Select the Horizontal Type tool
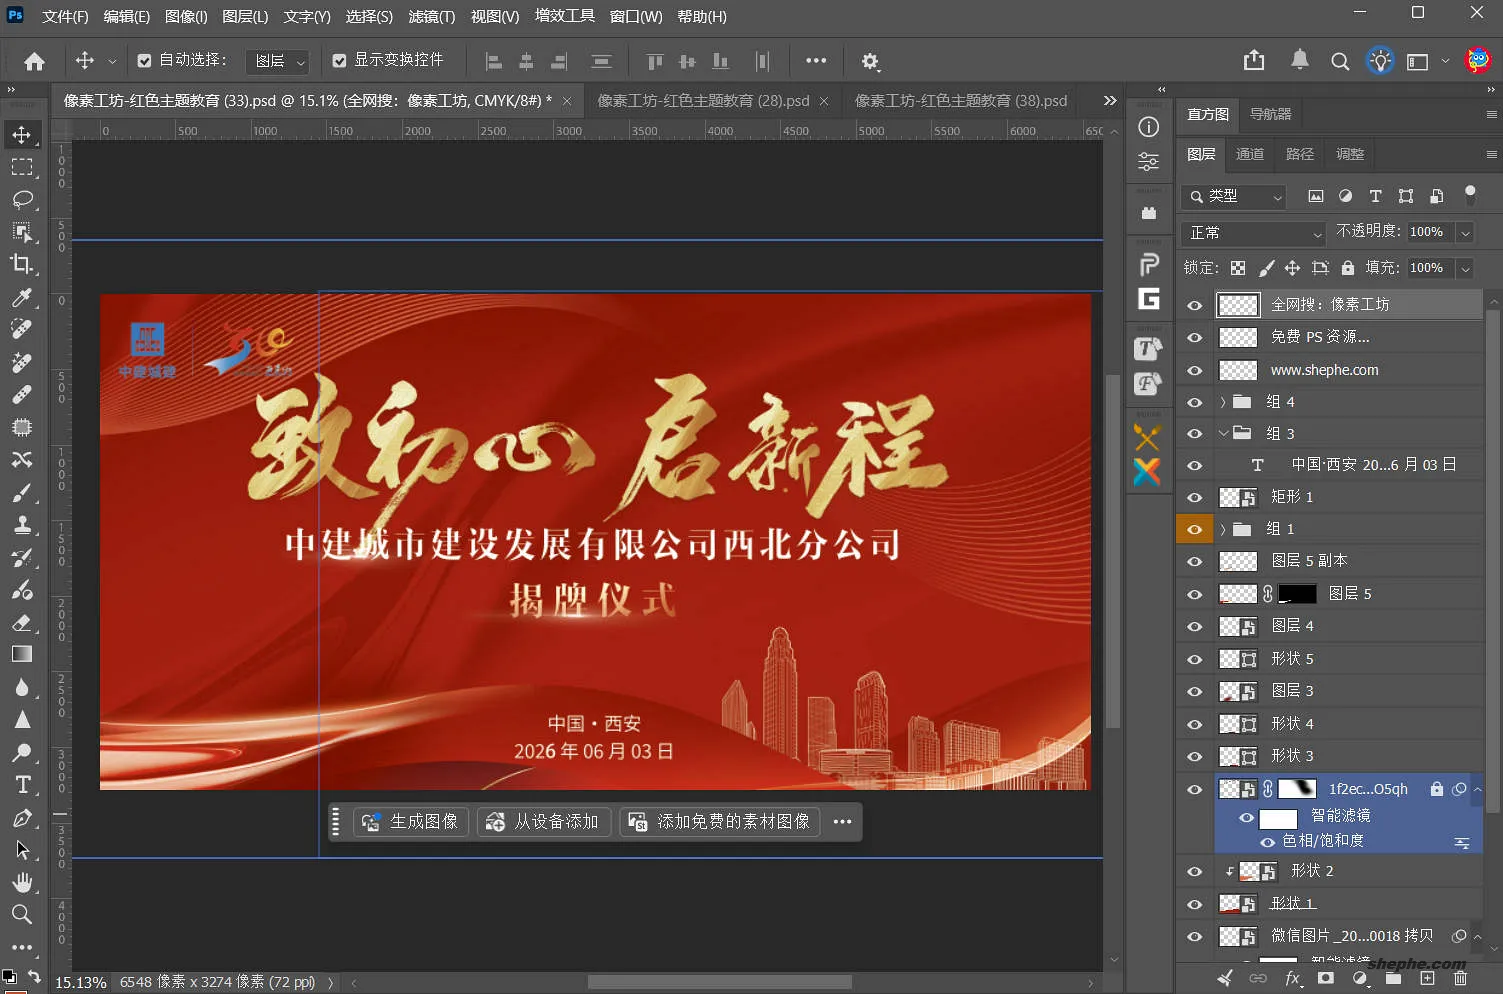The image size is (1503, 994). tap(22, 785)
